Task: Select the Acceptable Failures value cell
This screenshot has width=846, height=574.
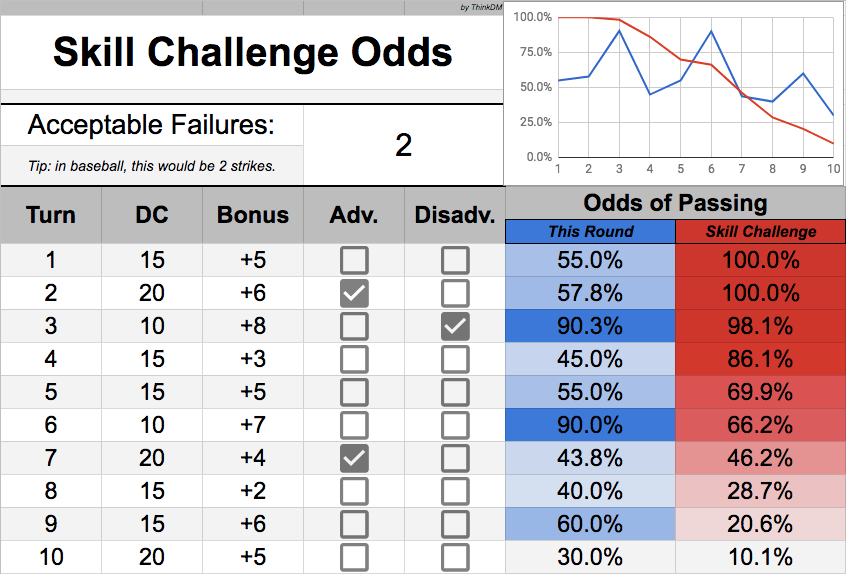Action: point(403,146)
